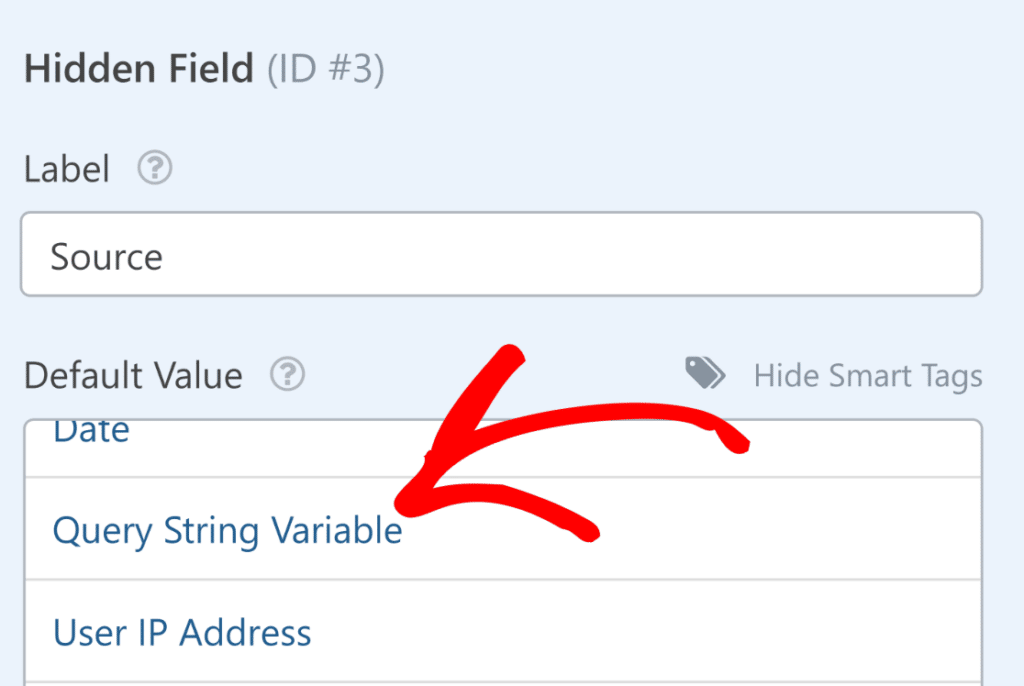
Task: Click the circled question mark after Label
Action: click(155, 168)
